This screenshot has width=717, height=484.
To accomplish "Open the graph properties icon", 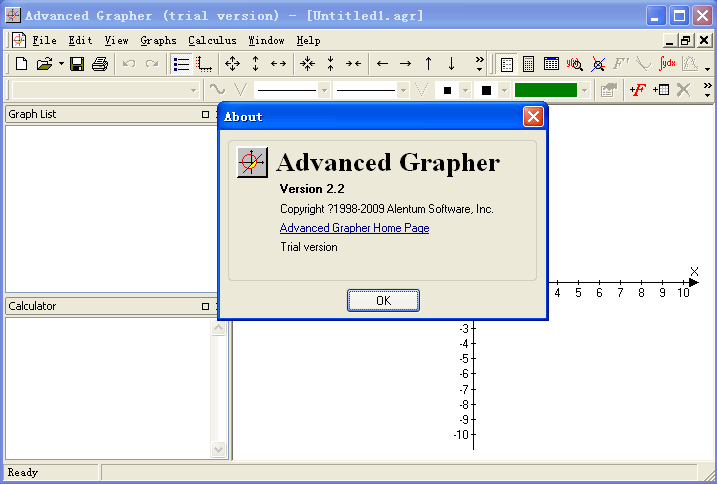I will (x=609, y=90).
